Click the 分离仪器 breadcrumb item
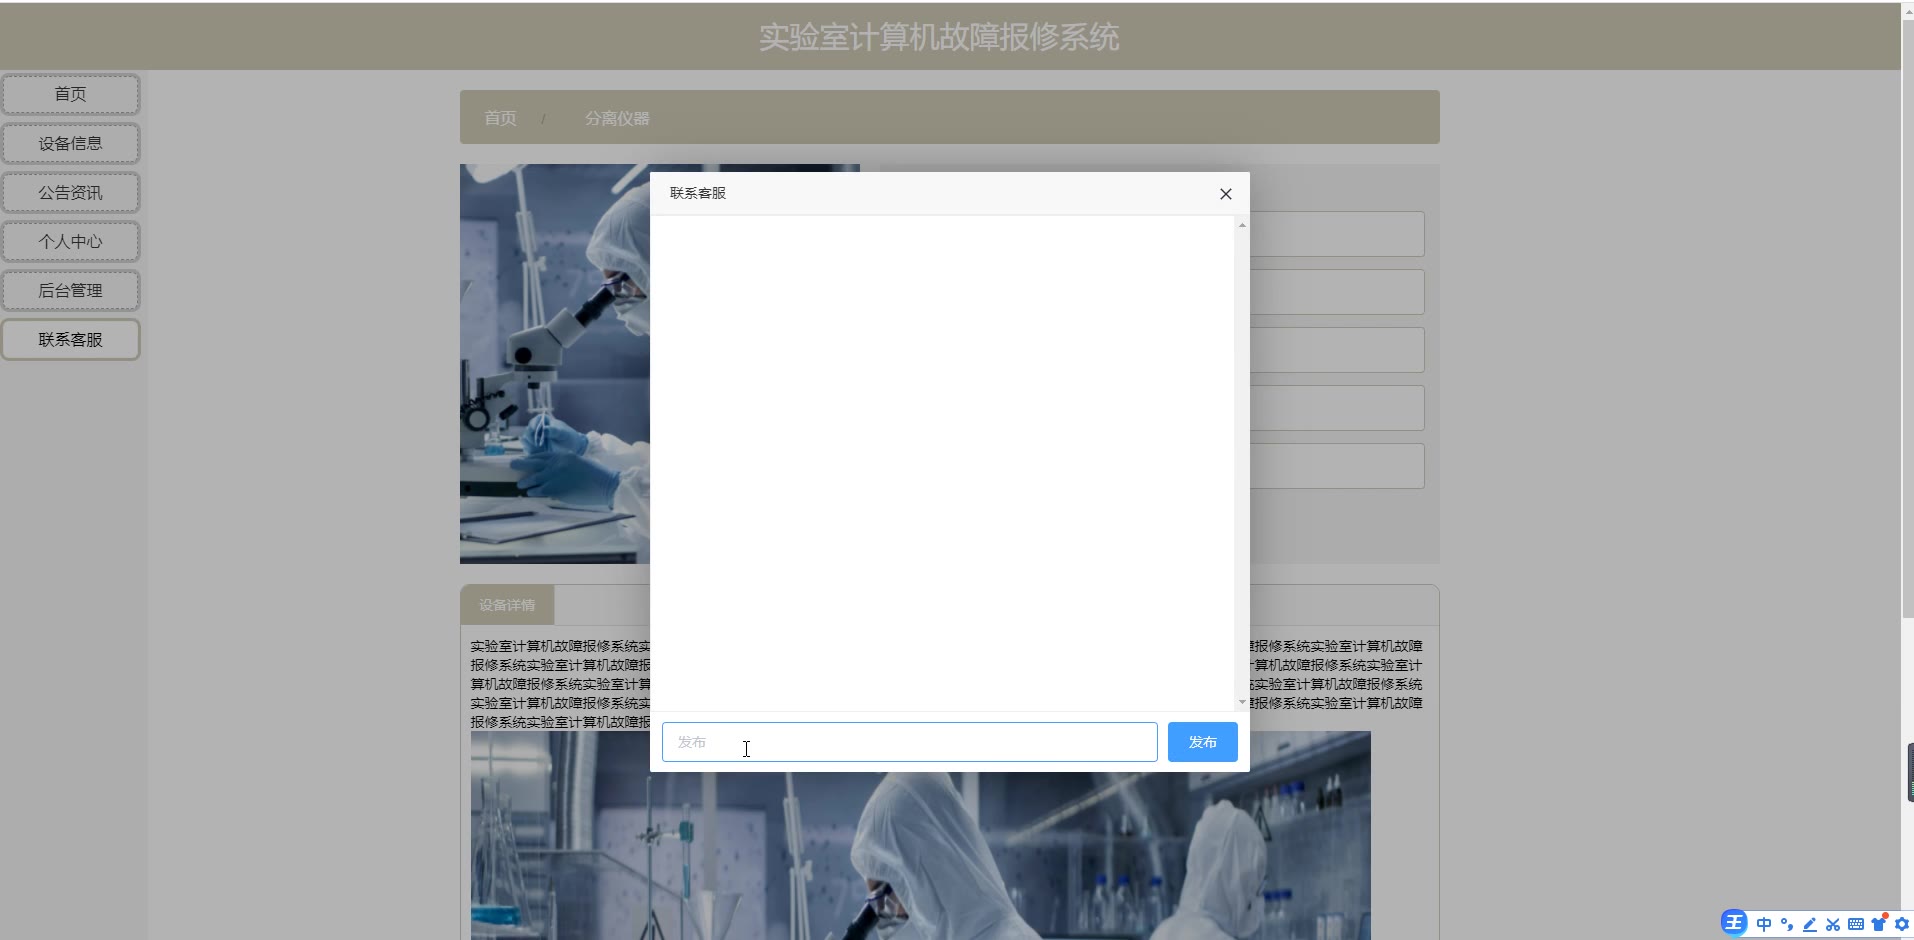The image size is (1914, 940). pos(617,118)
